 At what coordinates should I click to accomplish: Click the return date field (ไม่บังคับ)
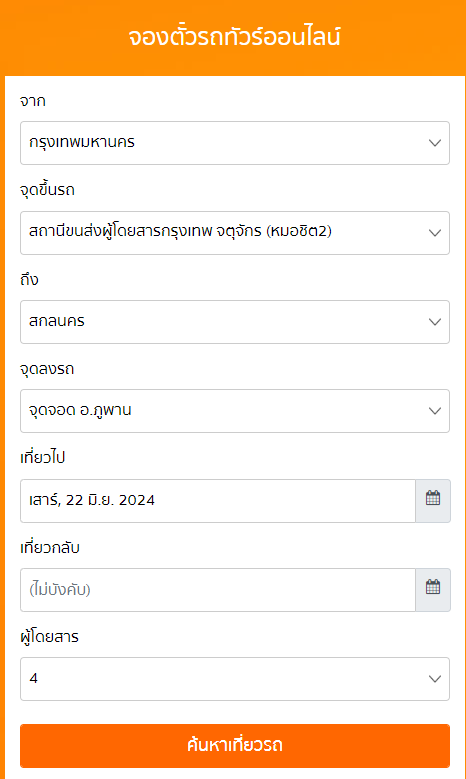(218, 590)
